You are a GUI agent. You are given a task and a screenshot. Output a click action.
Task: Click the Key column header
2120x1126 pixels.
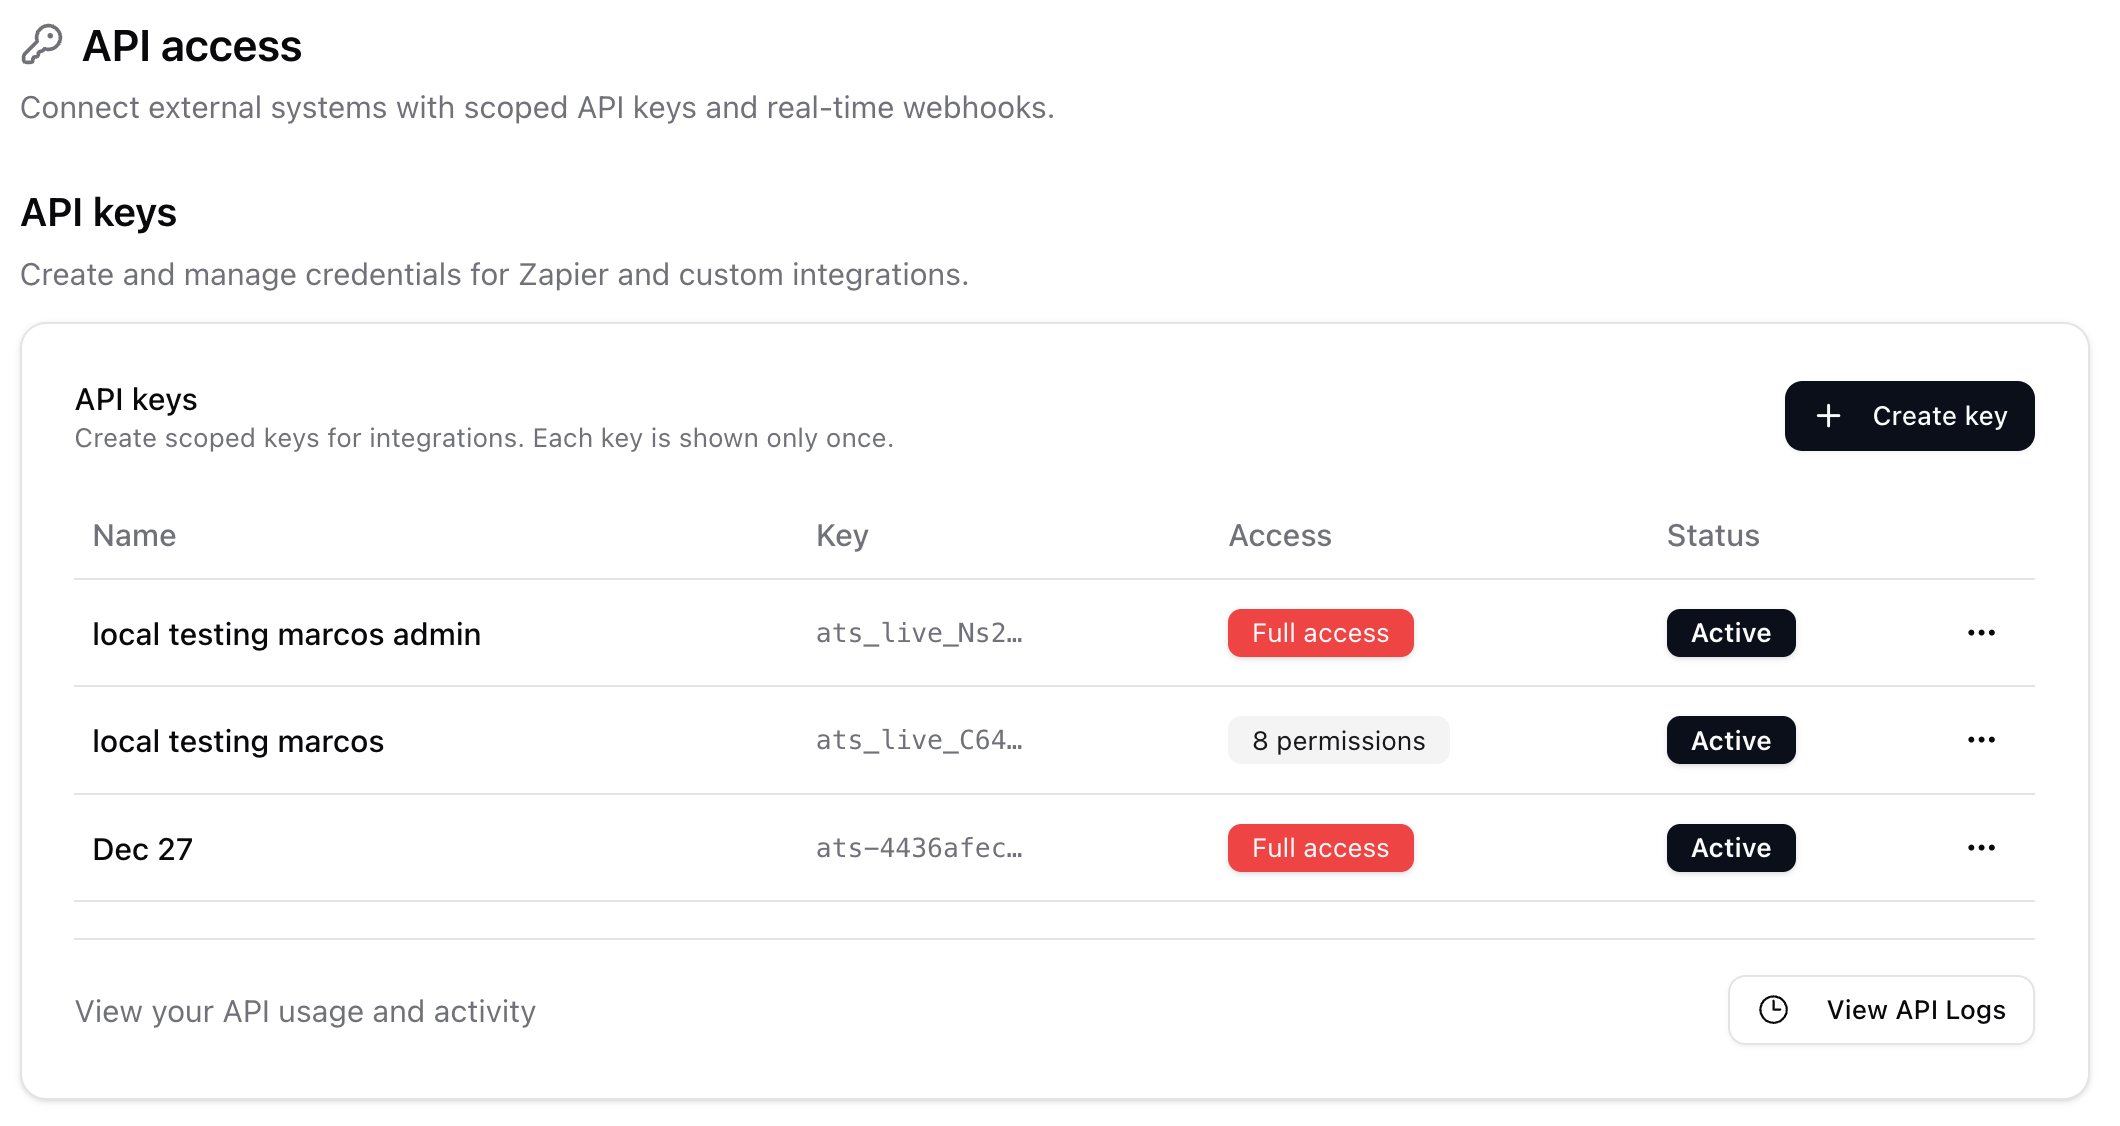click(x=842, y=536)
